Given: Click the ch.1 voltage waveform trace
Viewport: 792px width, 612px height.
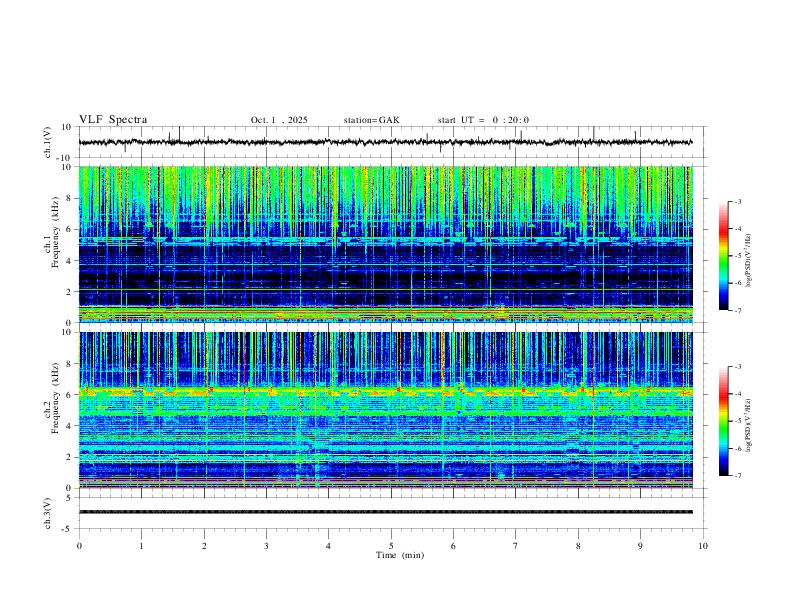Looking at the screenshot, I should 386,142.
